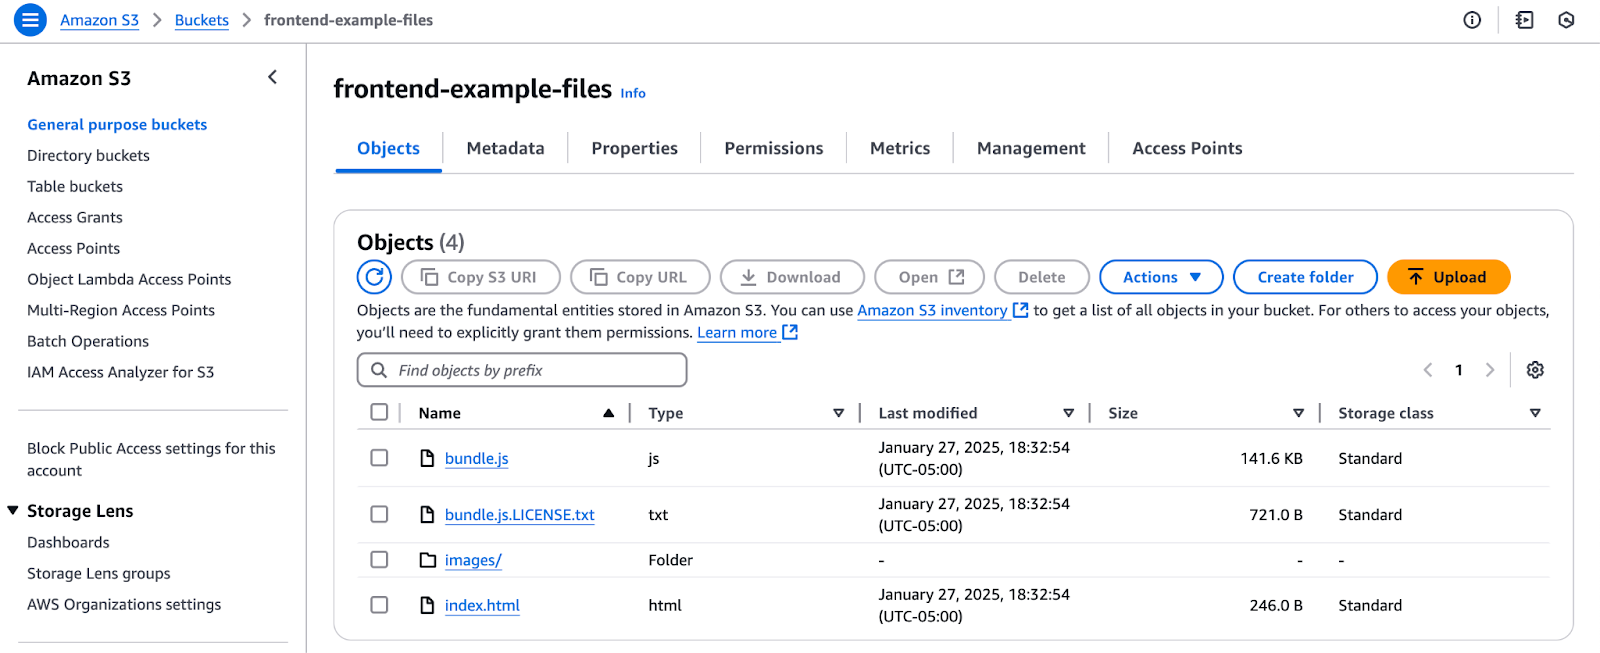Open General purpose buckets in sidebar
The width and height of the screenshot is (1600, 653).
point(117,124)
